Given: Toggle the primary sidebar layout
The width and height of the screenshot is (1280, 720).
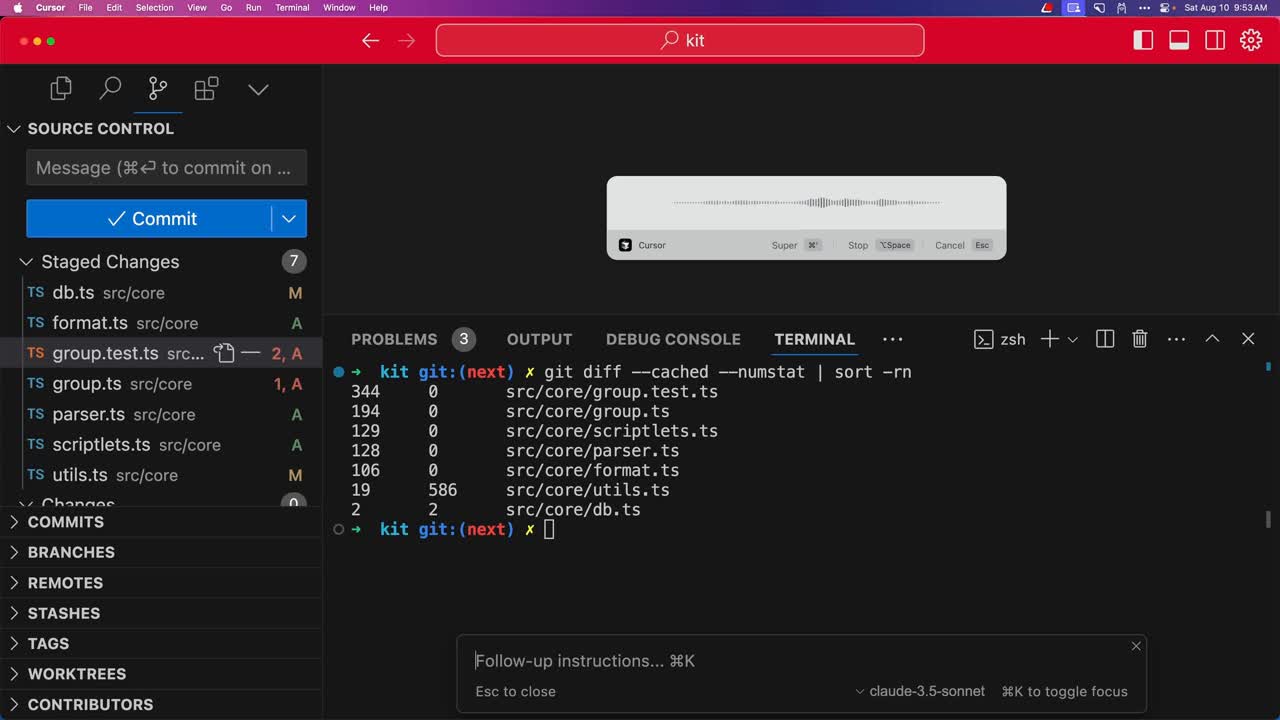Looking at the screenshot, I should (1143, 40).
